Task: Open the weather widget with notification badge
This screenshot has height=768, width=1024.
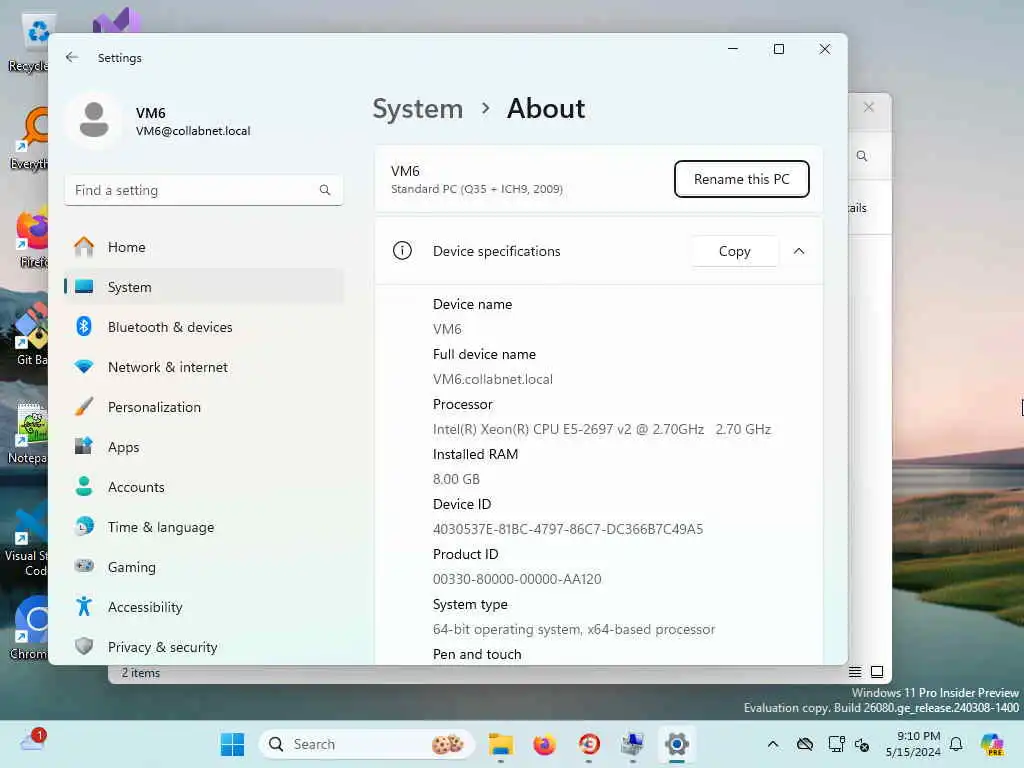Action: tap(33, 741)
